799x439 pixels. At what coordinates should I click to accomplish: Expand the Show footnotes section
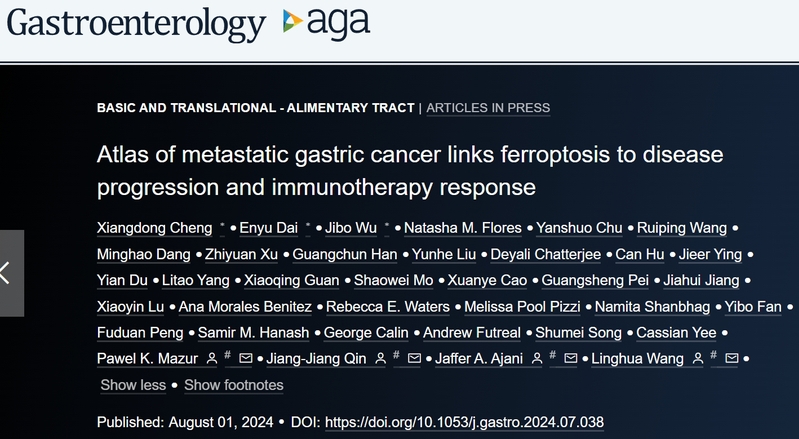click(x=233, y=385)
